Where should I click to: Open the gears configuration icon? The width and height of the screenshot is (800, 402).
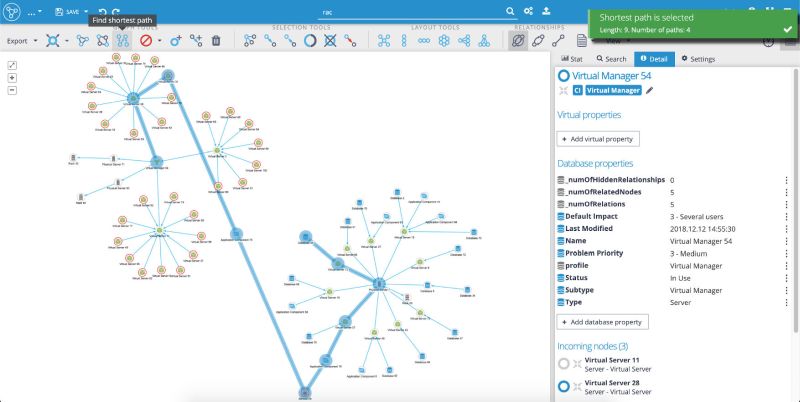tap(528, 11)
